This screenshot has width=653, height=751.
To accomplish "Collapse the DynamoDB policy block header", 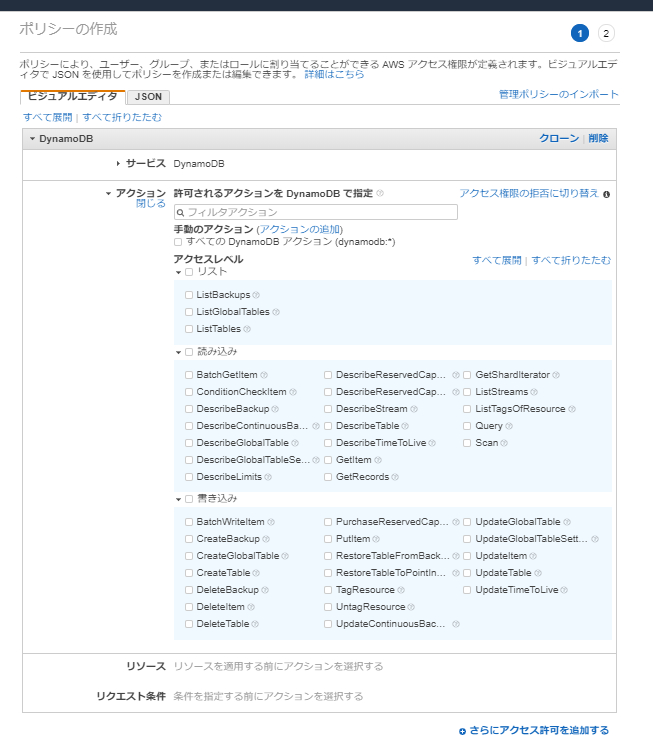I will coord(33,139).
